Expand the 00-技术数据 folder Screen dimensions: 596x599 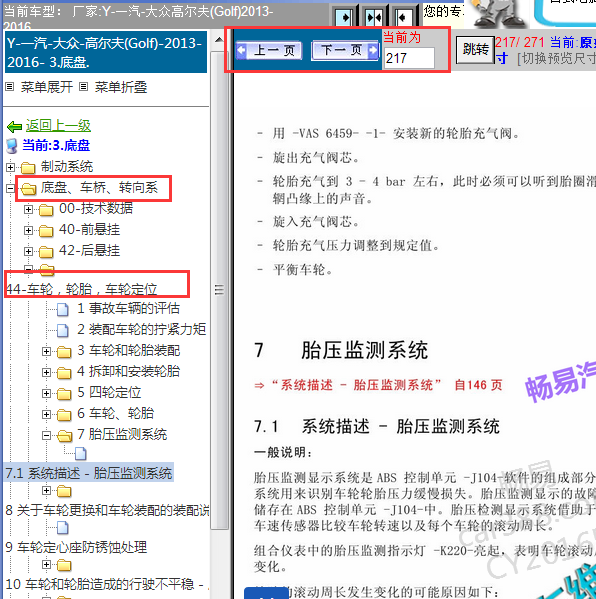tap(28, 209)
